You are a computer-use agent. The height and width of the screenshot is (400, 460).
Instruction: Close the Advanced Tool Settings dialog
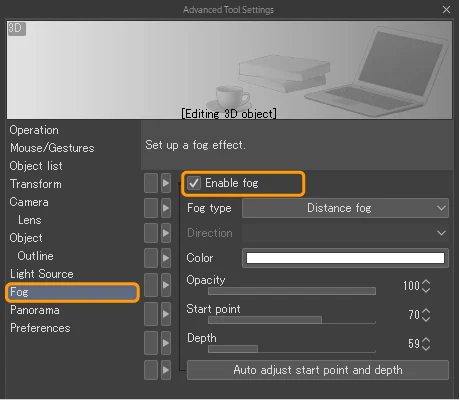[x=446, y=10]
